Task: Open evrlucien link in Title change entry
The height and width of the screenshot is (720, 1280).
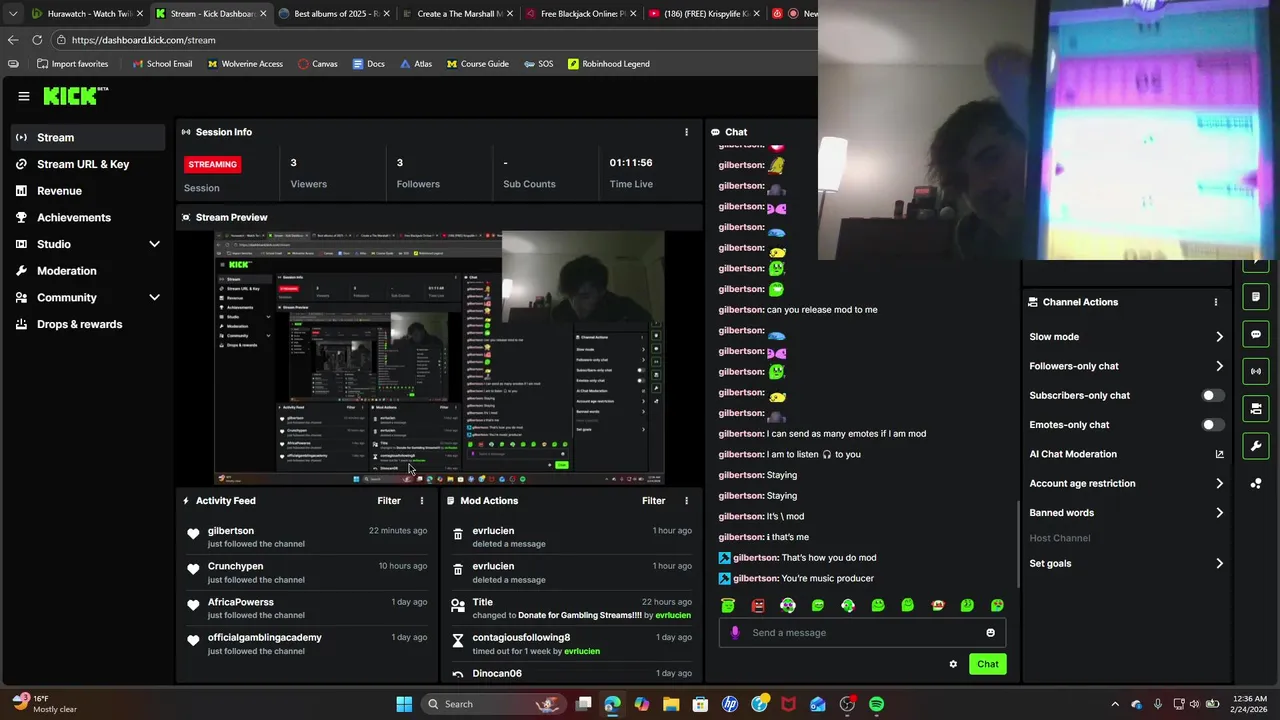Action: (673, 615)
